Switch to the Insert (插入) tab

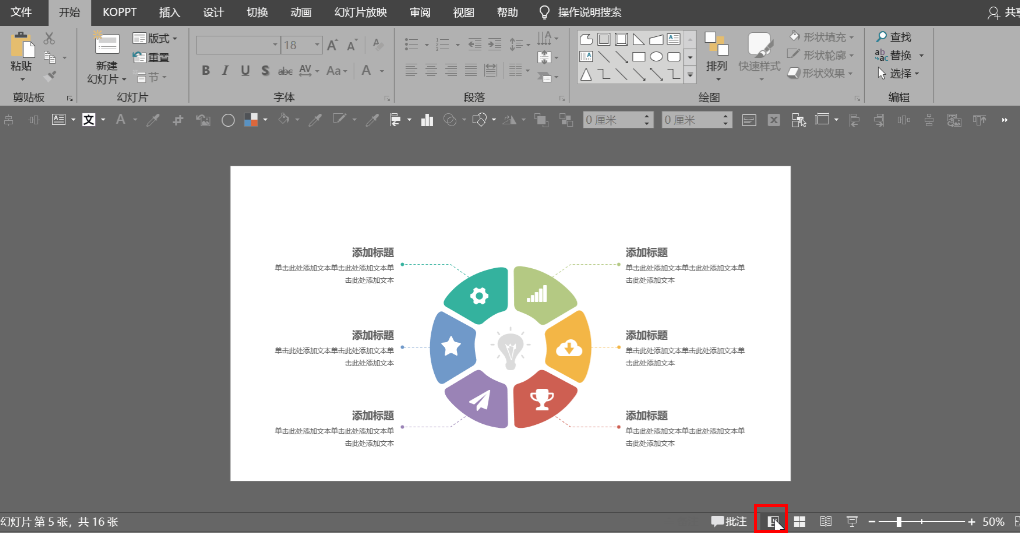coord(170,12)
